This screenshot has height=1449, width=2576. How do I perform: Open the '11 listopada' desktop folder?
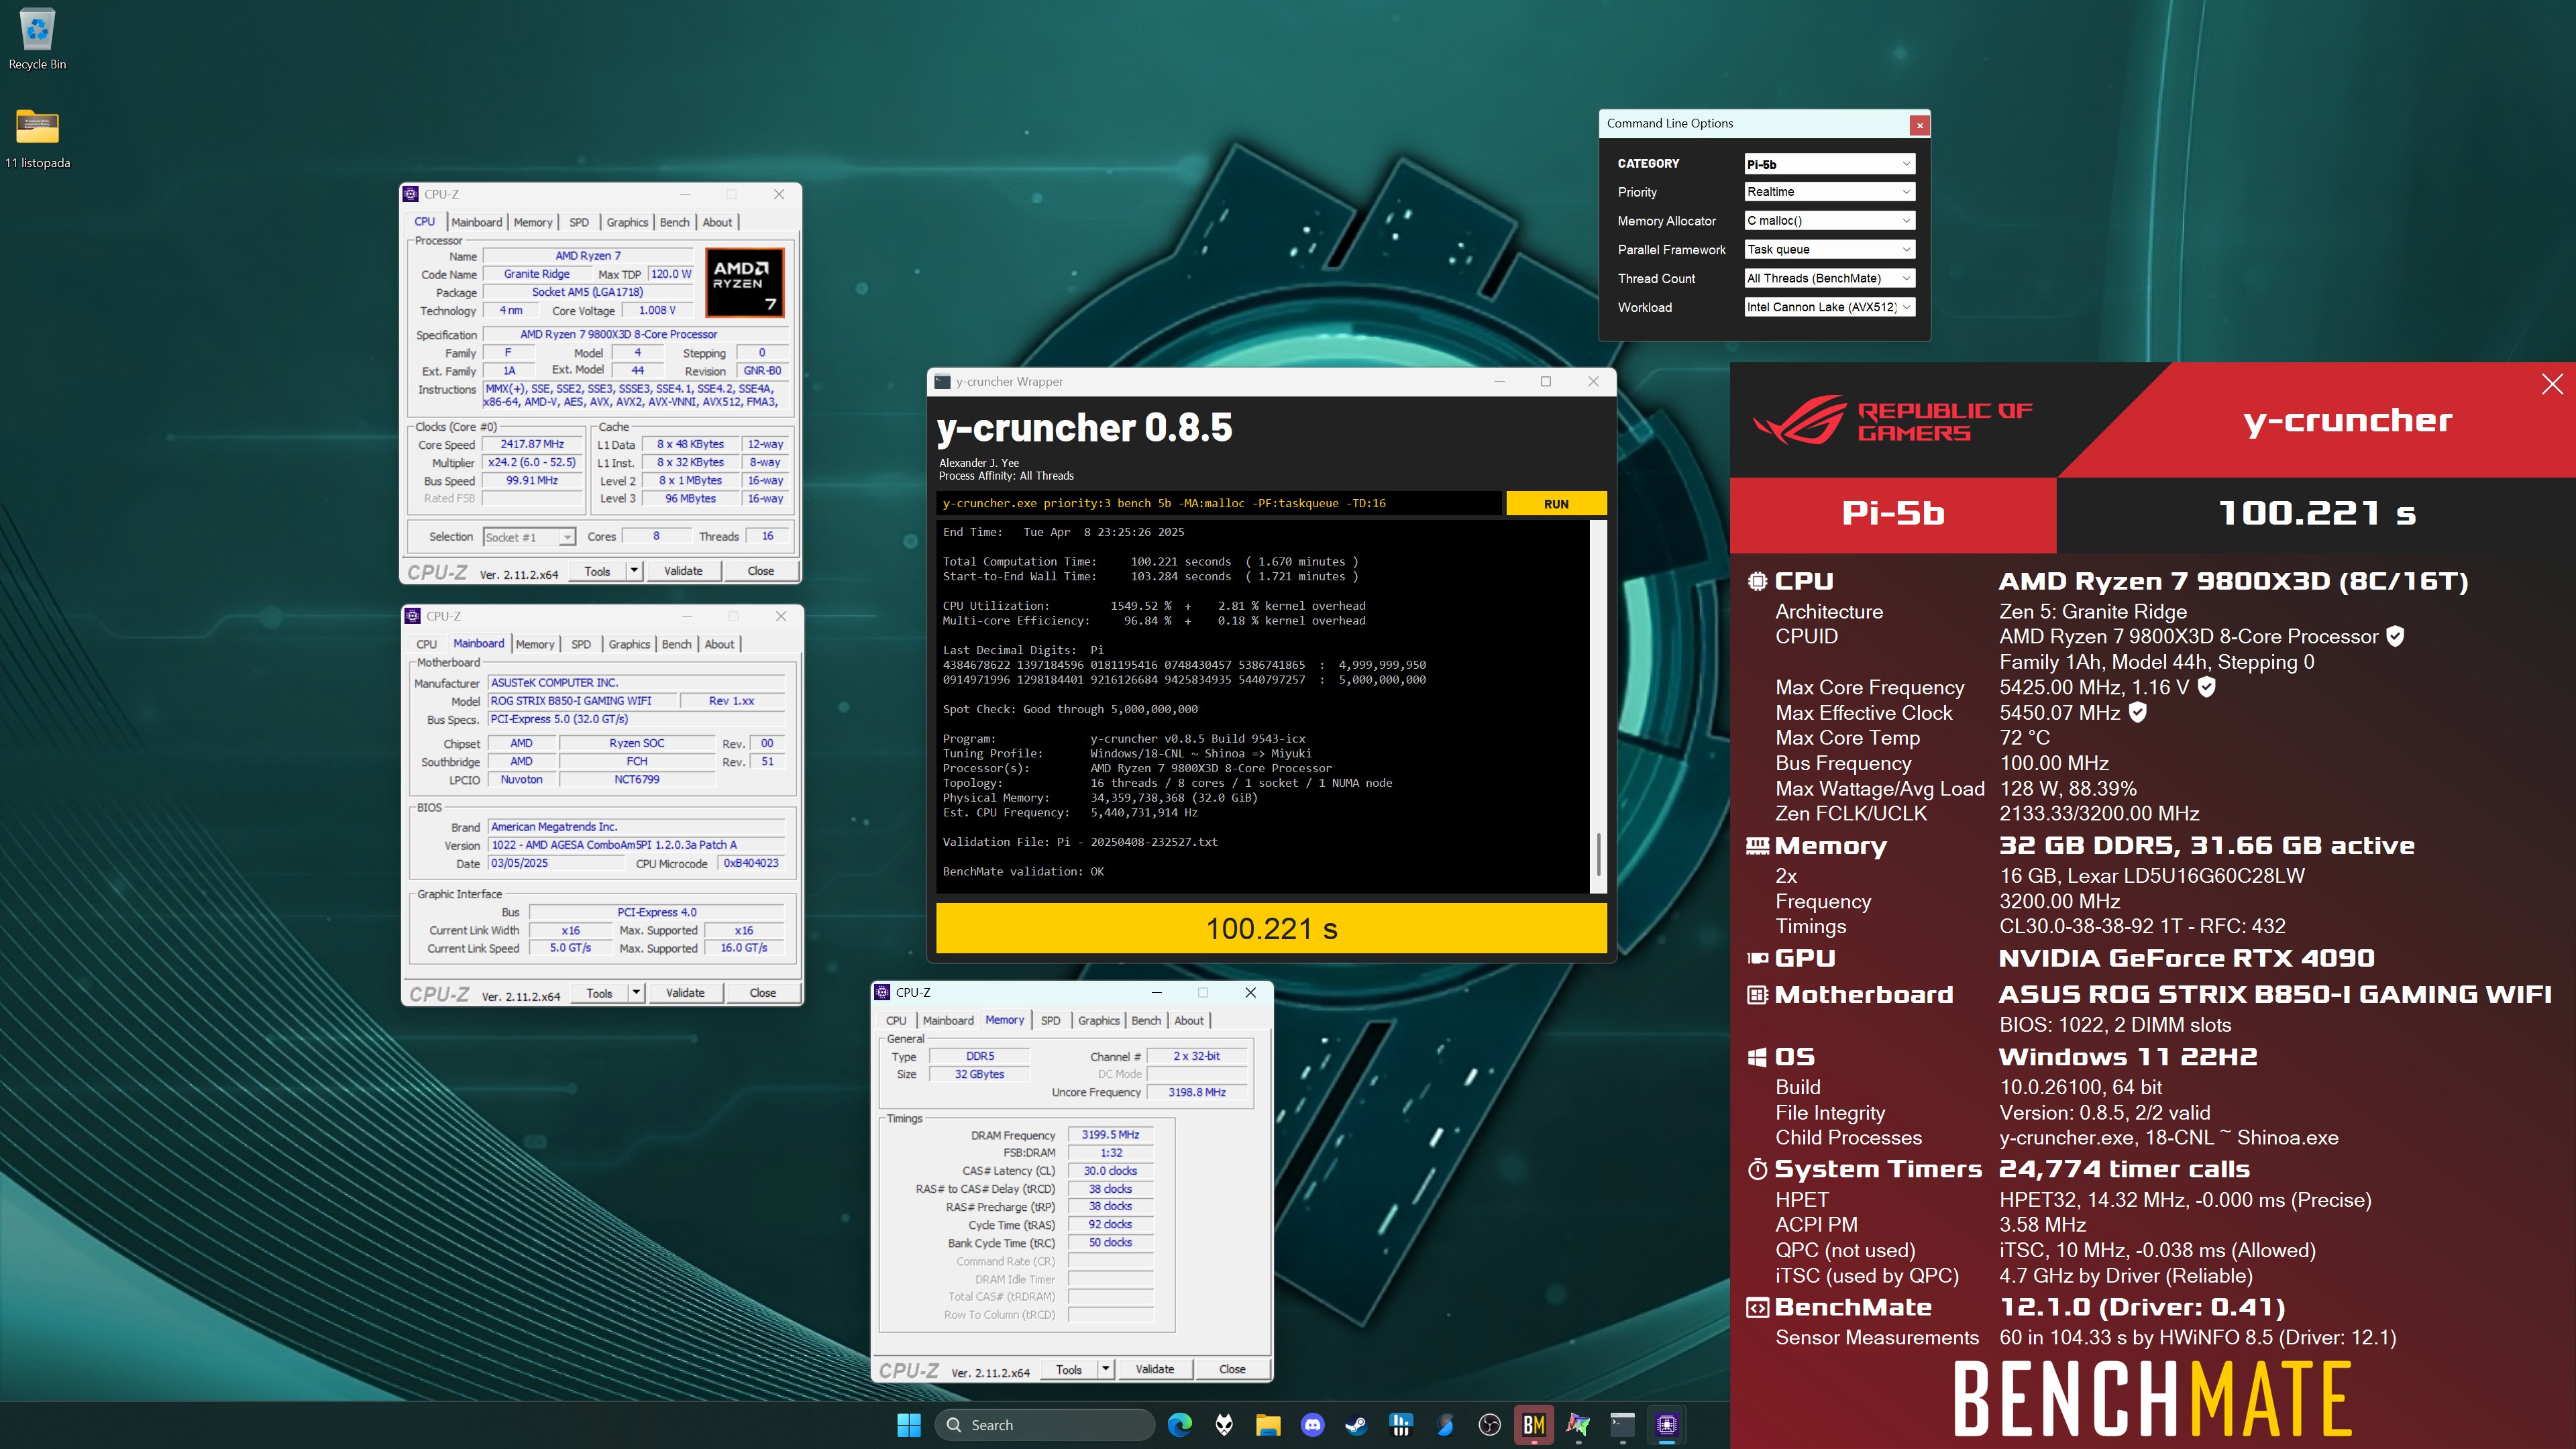tap(37, 138)
